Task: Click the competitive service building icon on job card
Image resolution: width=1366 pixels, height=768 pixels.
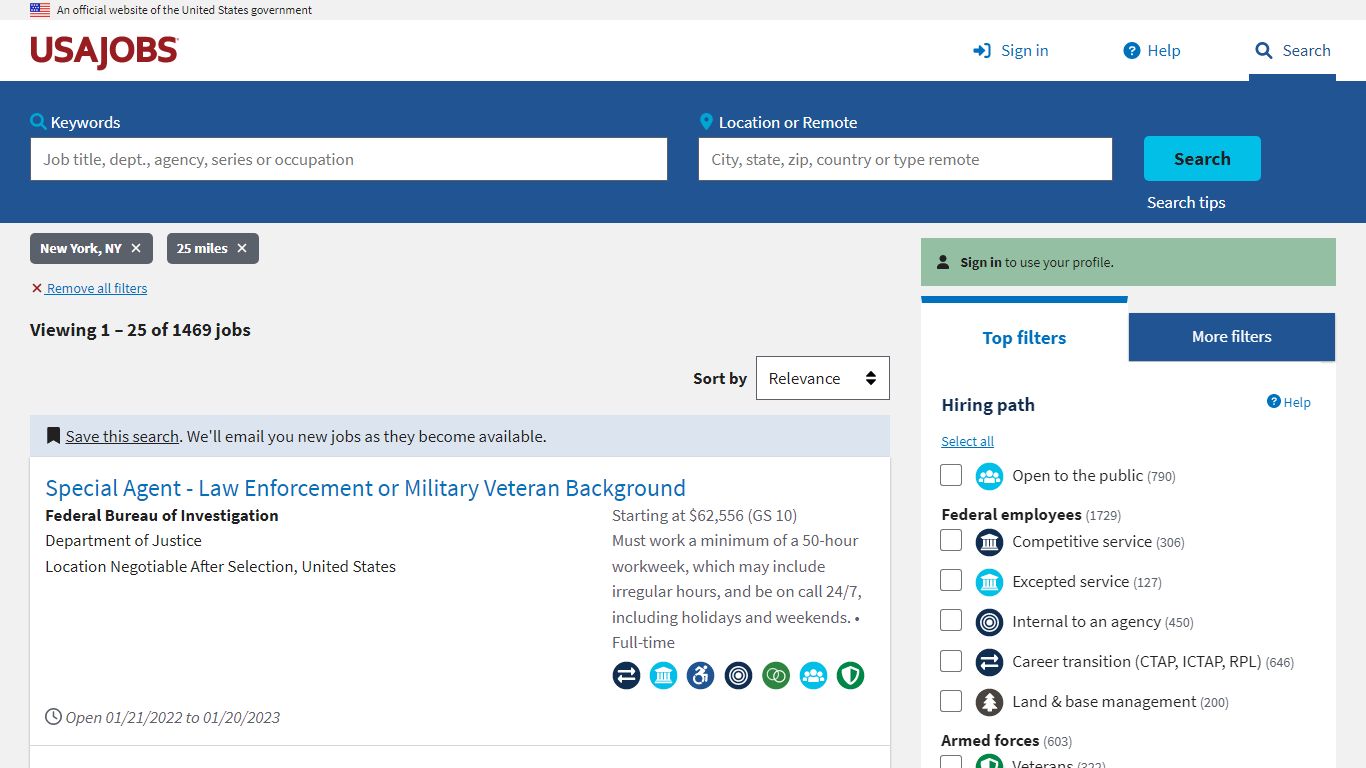Action: coord(663,676)
